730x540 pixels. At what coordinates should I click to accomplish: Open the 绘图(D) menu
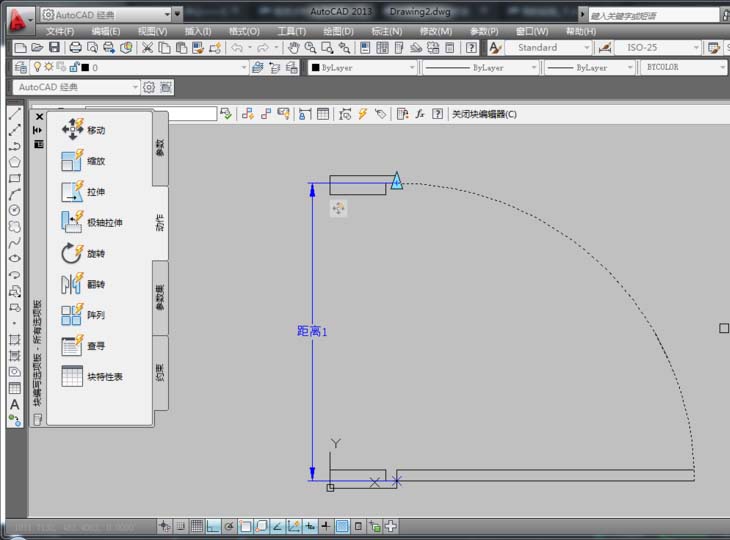click(x=338, y=31)
